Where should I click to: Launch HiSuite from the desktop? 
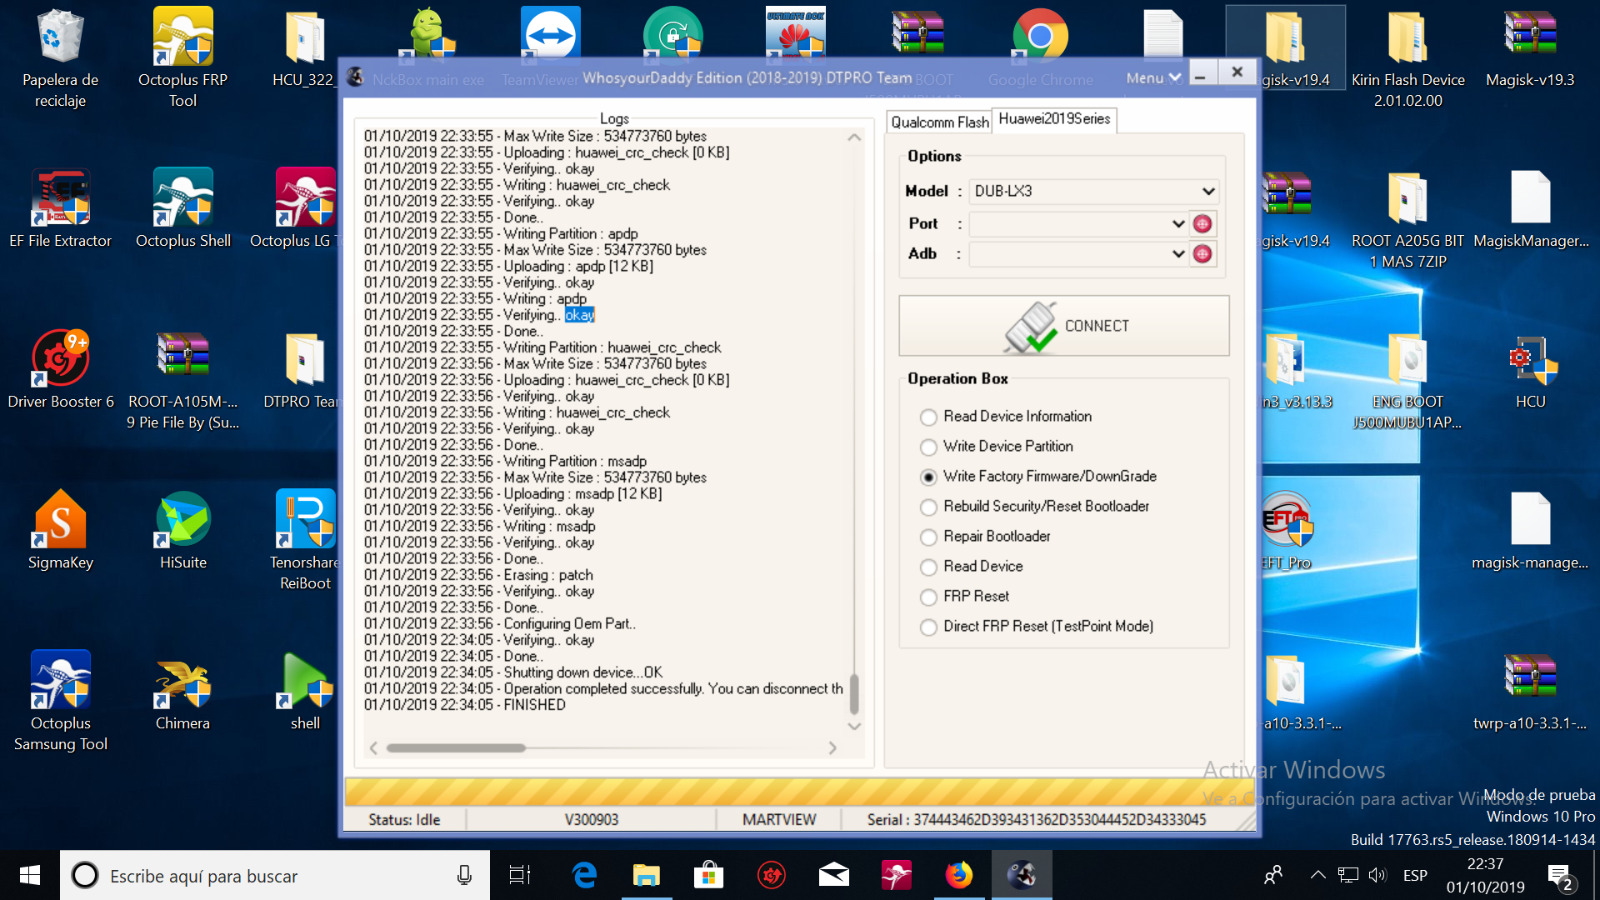point(183,531)
